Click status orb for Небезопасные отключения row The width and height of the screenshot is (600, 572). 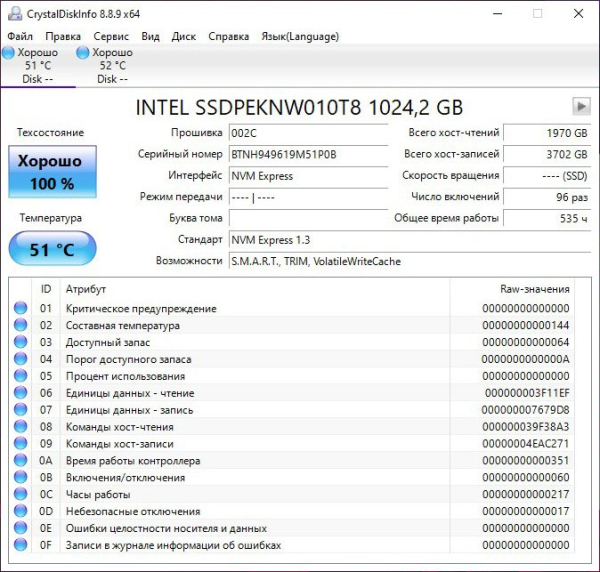pyautogui.click(x=21, y=511)
